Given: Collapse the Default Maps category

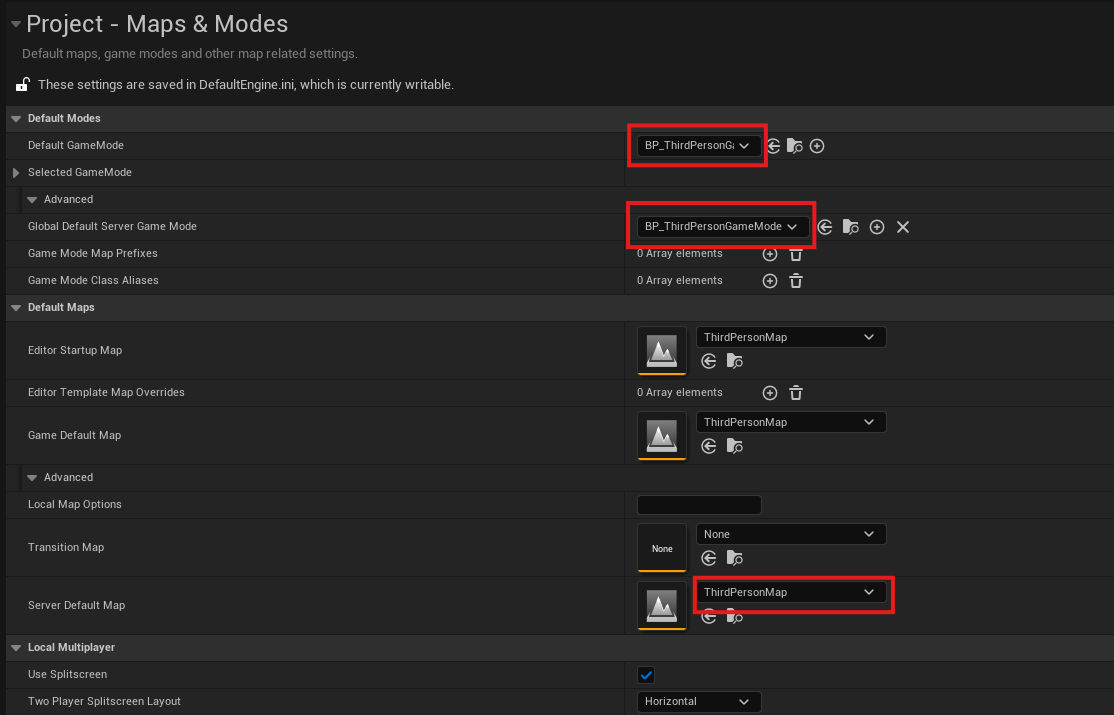Looking at the screenshot, I should pos(16,308).
